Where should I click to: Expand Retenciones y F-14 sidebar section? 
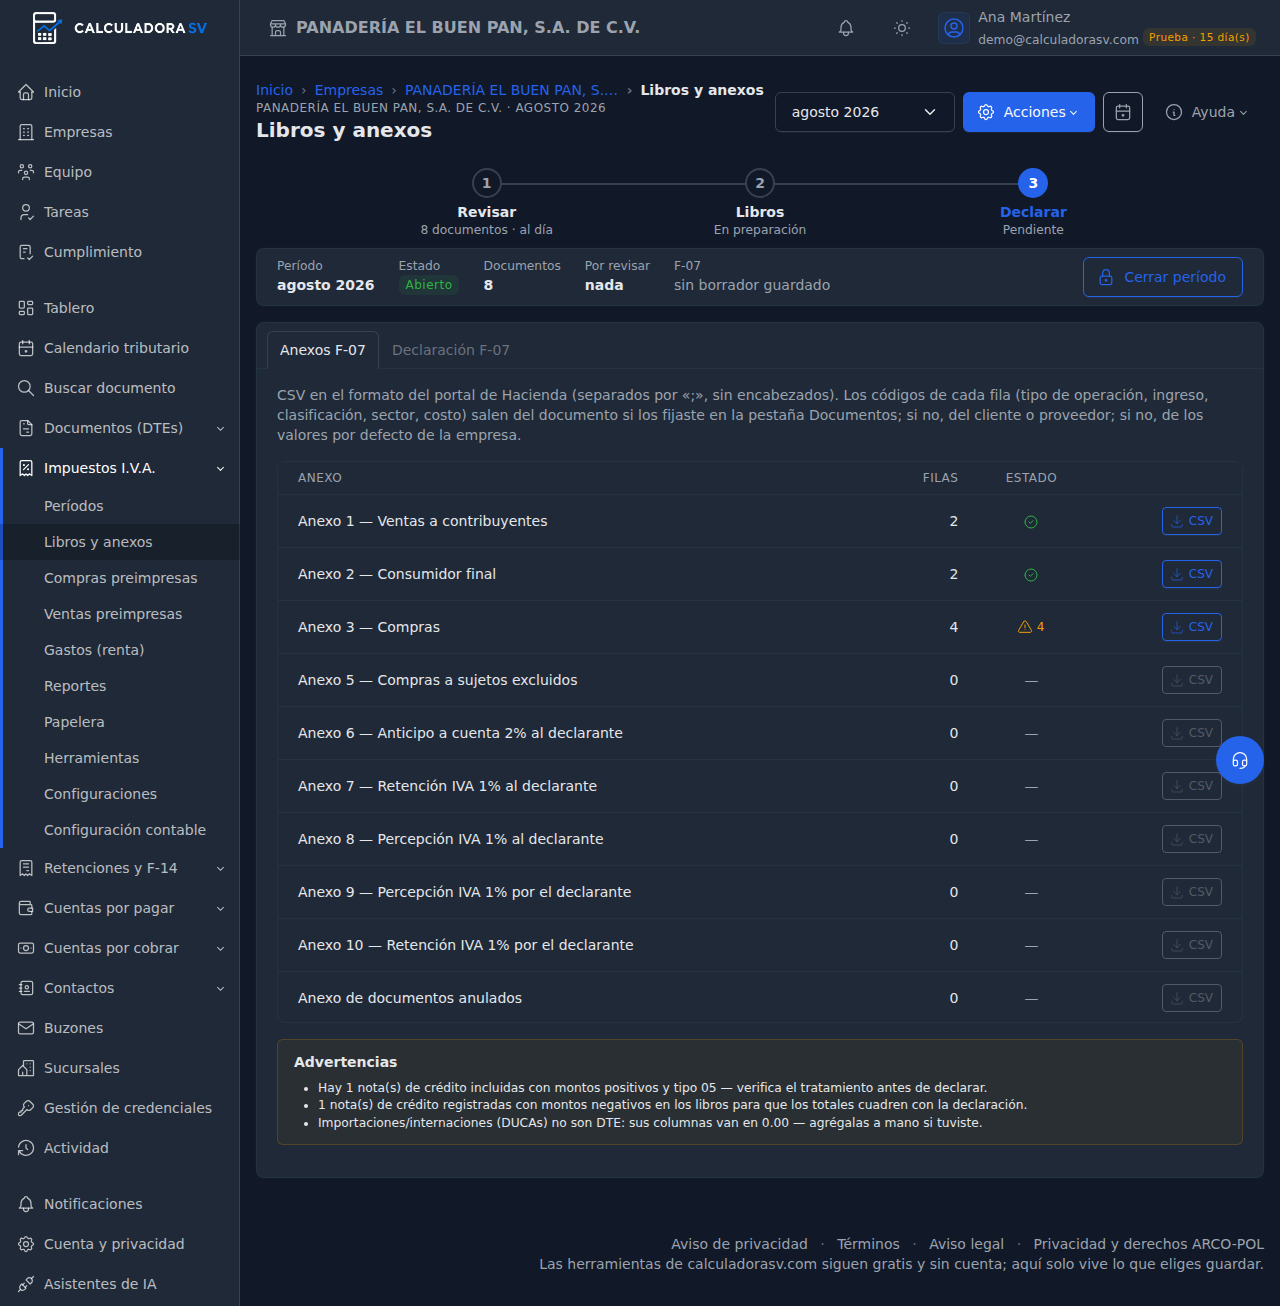[120, 868]
